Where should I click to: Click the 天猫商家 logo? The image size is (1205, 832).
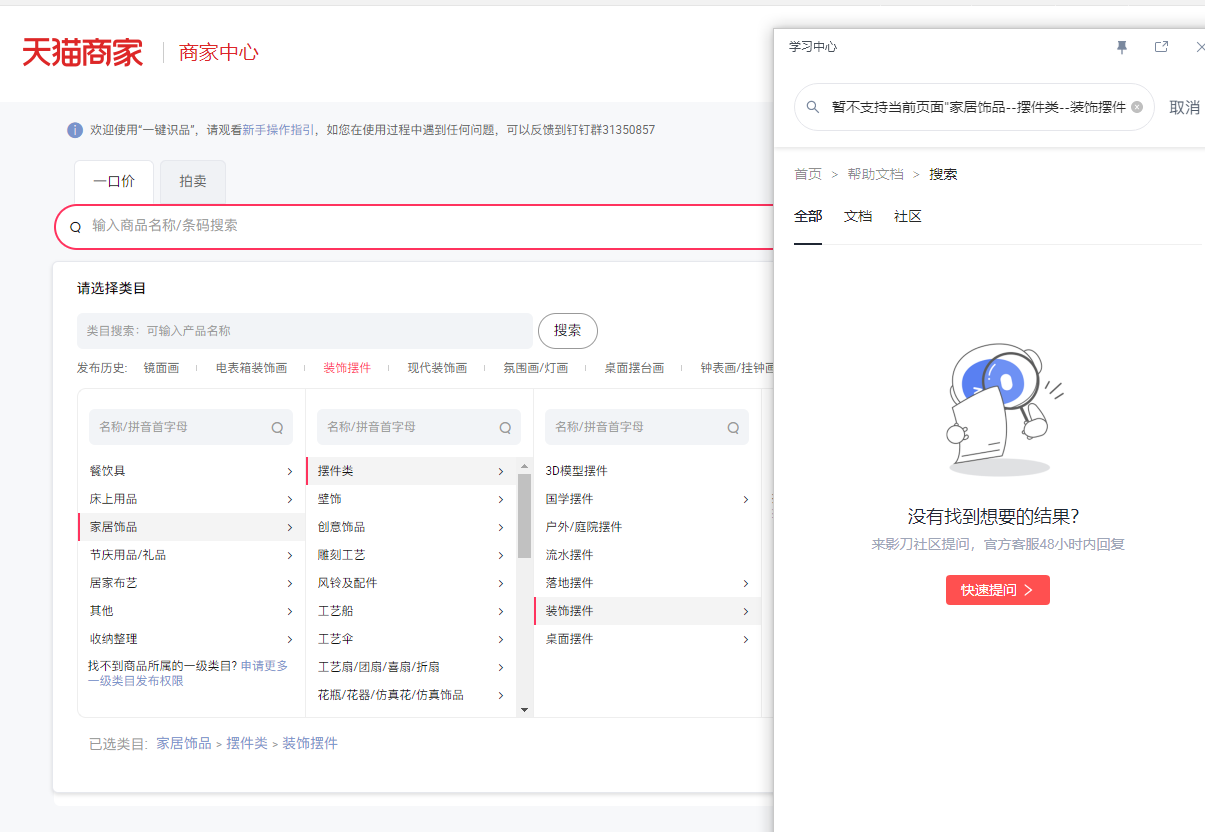83,52
